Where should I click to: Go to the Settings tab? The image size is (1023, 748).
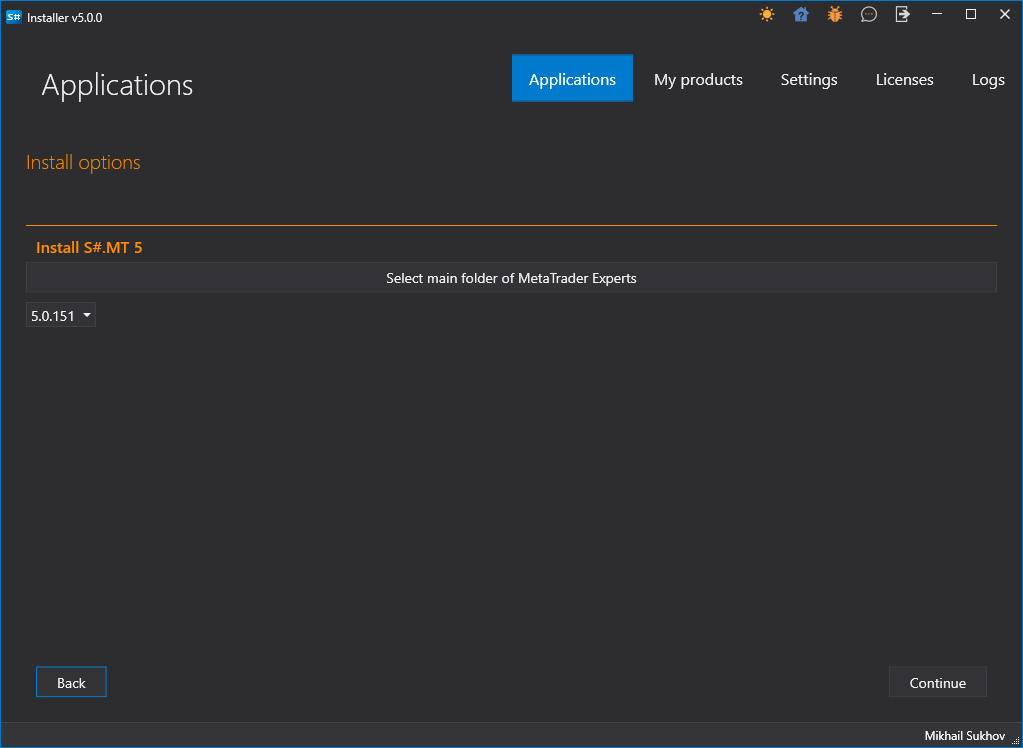pos(809,80)
